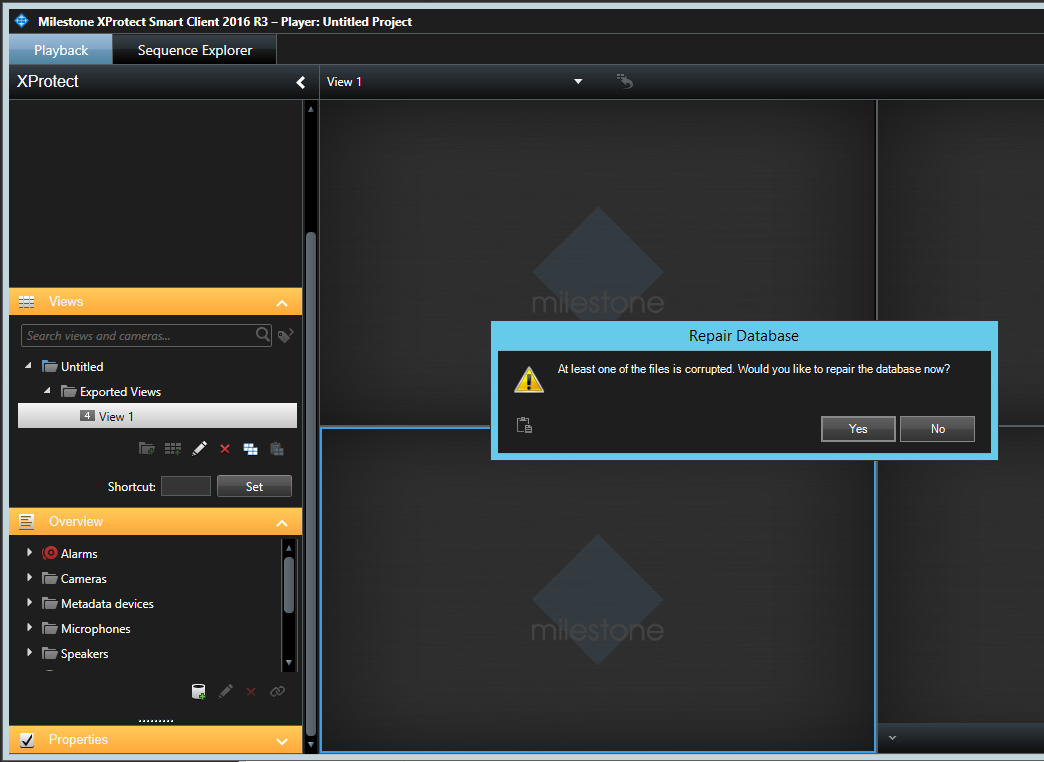Open the link icon in the Overview panel
Screen dimensions: 1044x762
click(277, 691)
